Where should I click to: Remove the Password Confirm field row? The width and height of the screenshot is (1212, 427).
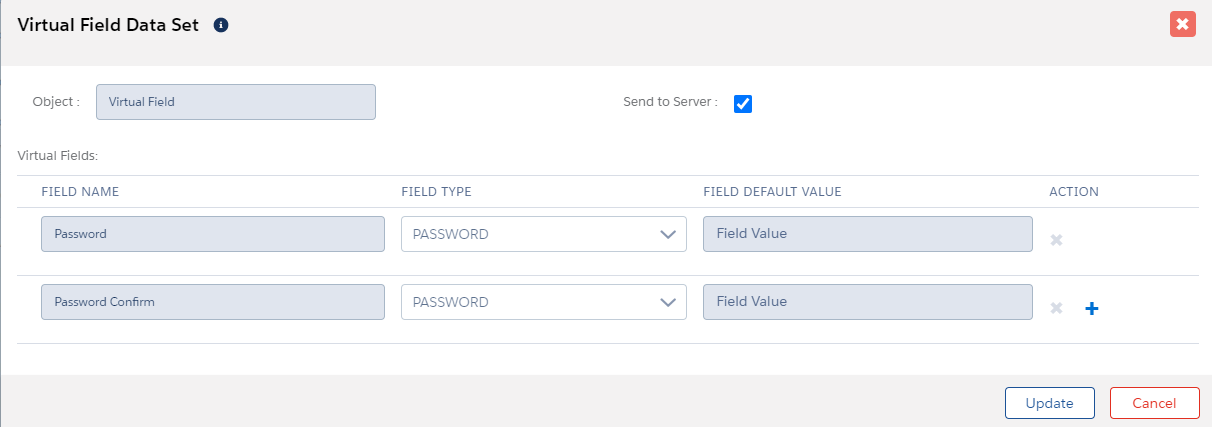[1056, 308]
